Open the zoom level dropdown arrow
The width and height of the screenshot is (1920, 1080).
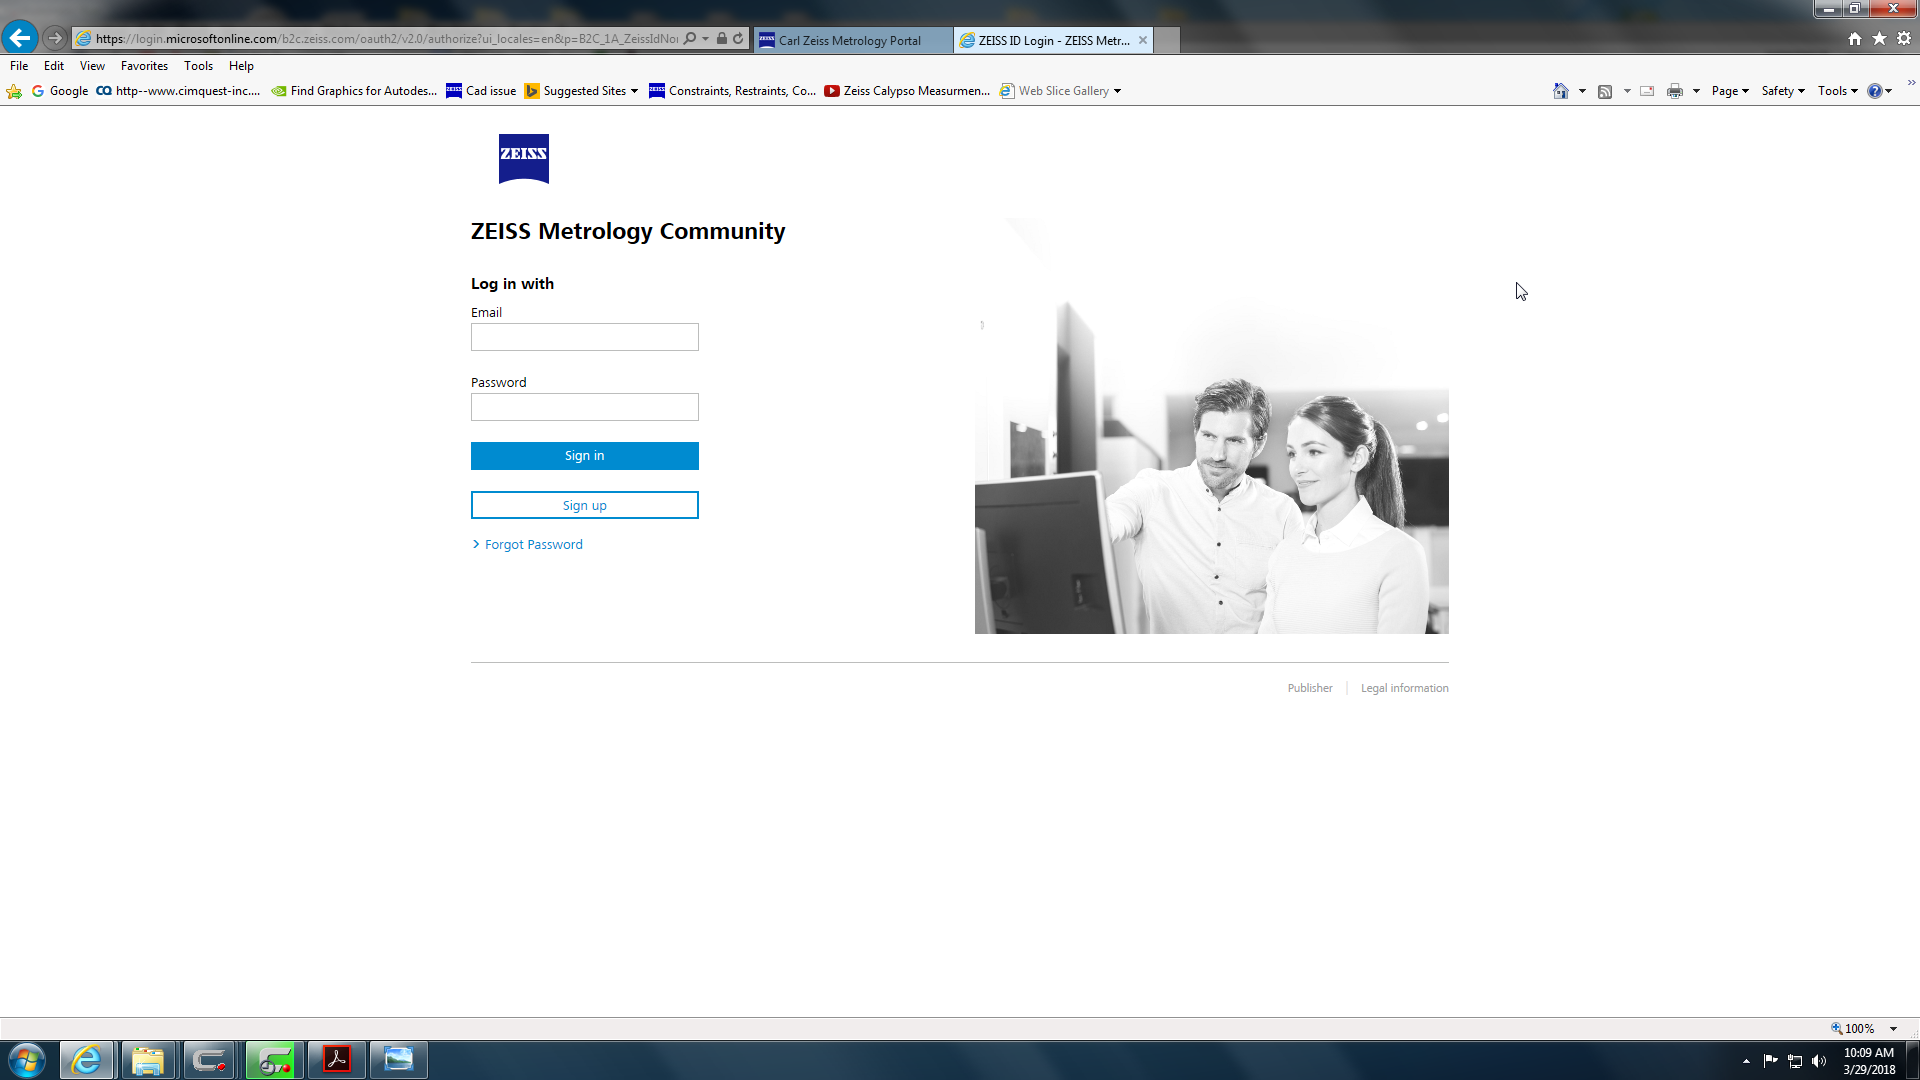coord(1893,1029)
